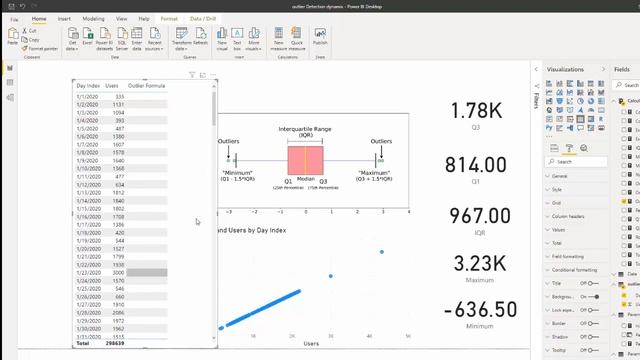
Task: Click the table visual's filter icon
Action: (x=192, y=75)
